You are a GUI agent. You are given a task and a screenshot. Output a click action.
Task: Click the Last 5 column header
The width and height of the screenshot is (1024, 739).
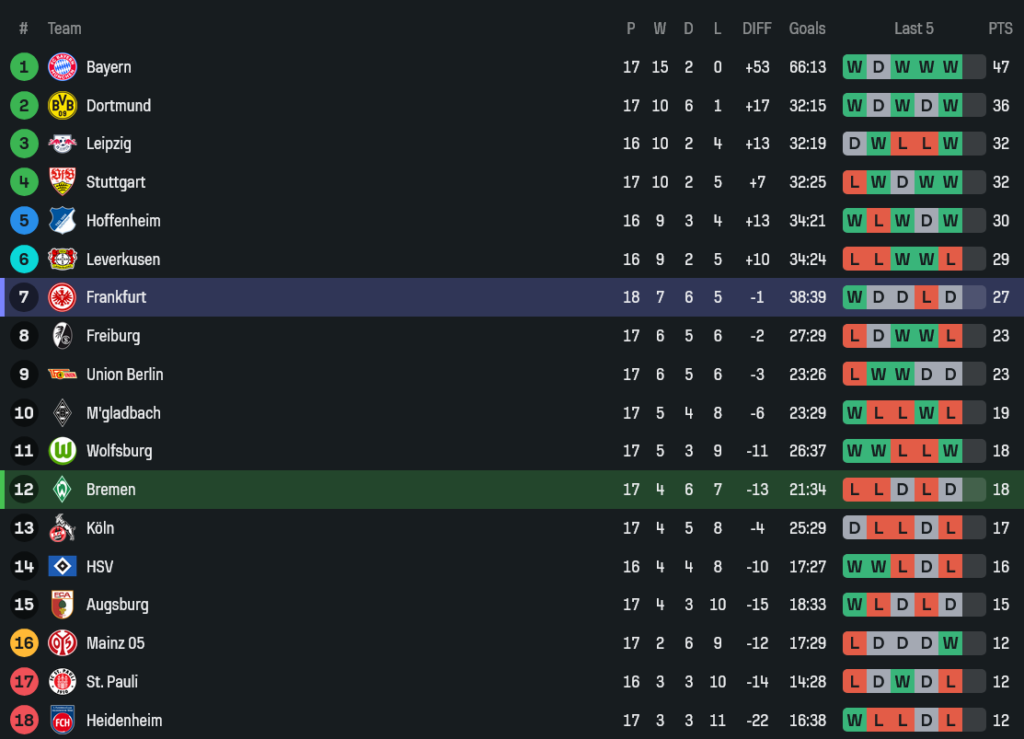914,29
